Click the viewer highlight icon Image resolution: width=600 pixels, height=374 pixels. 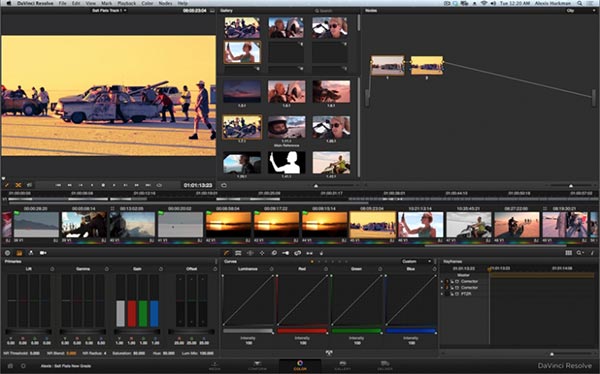tap(29, 185)
